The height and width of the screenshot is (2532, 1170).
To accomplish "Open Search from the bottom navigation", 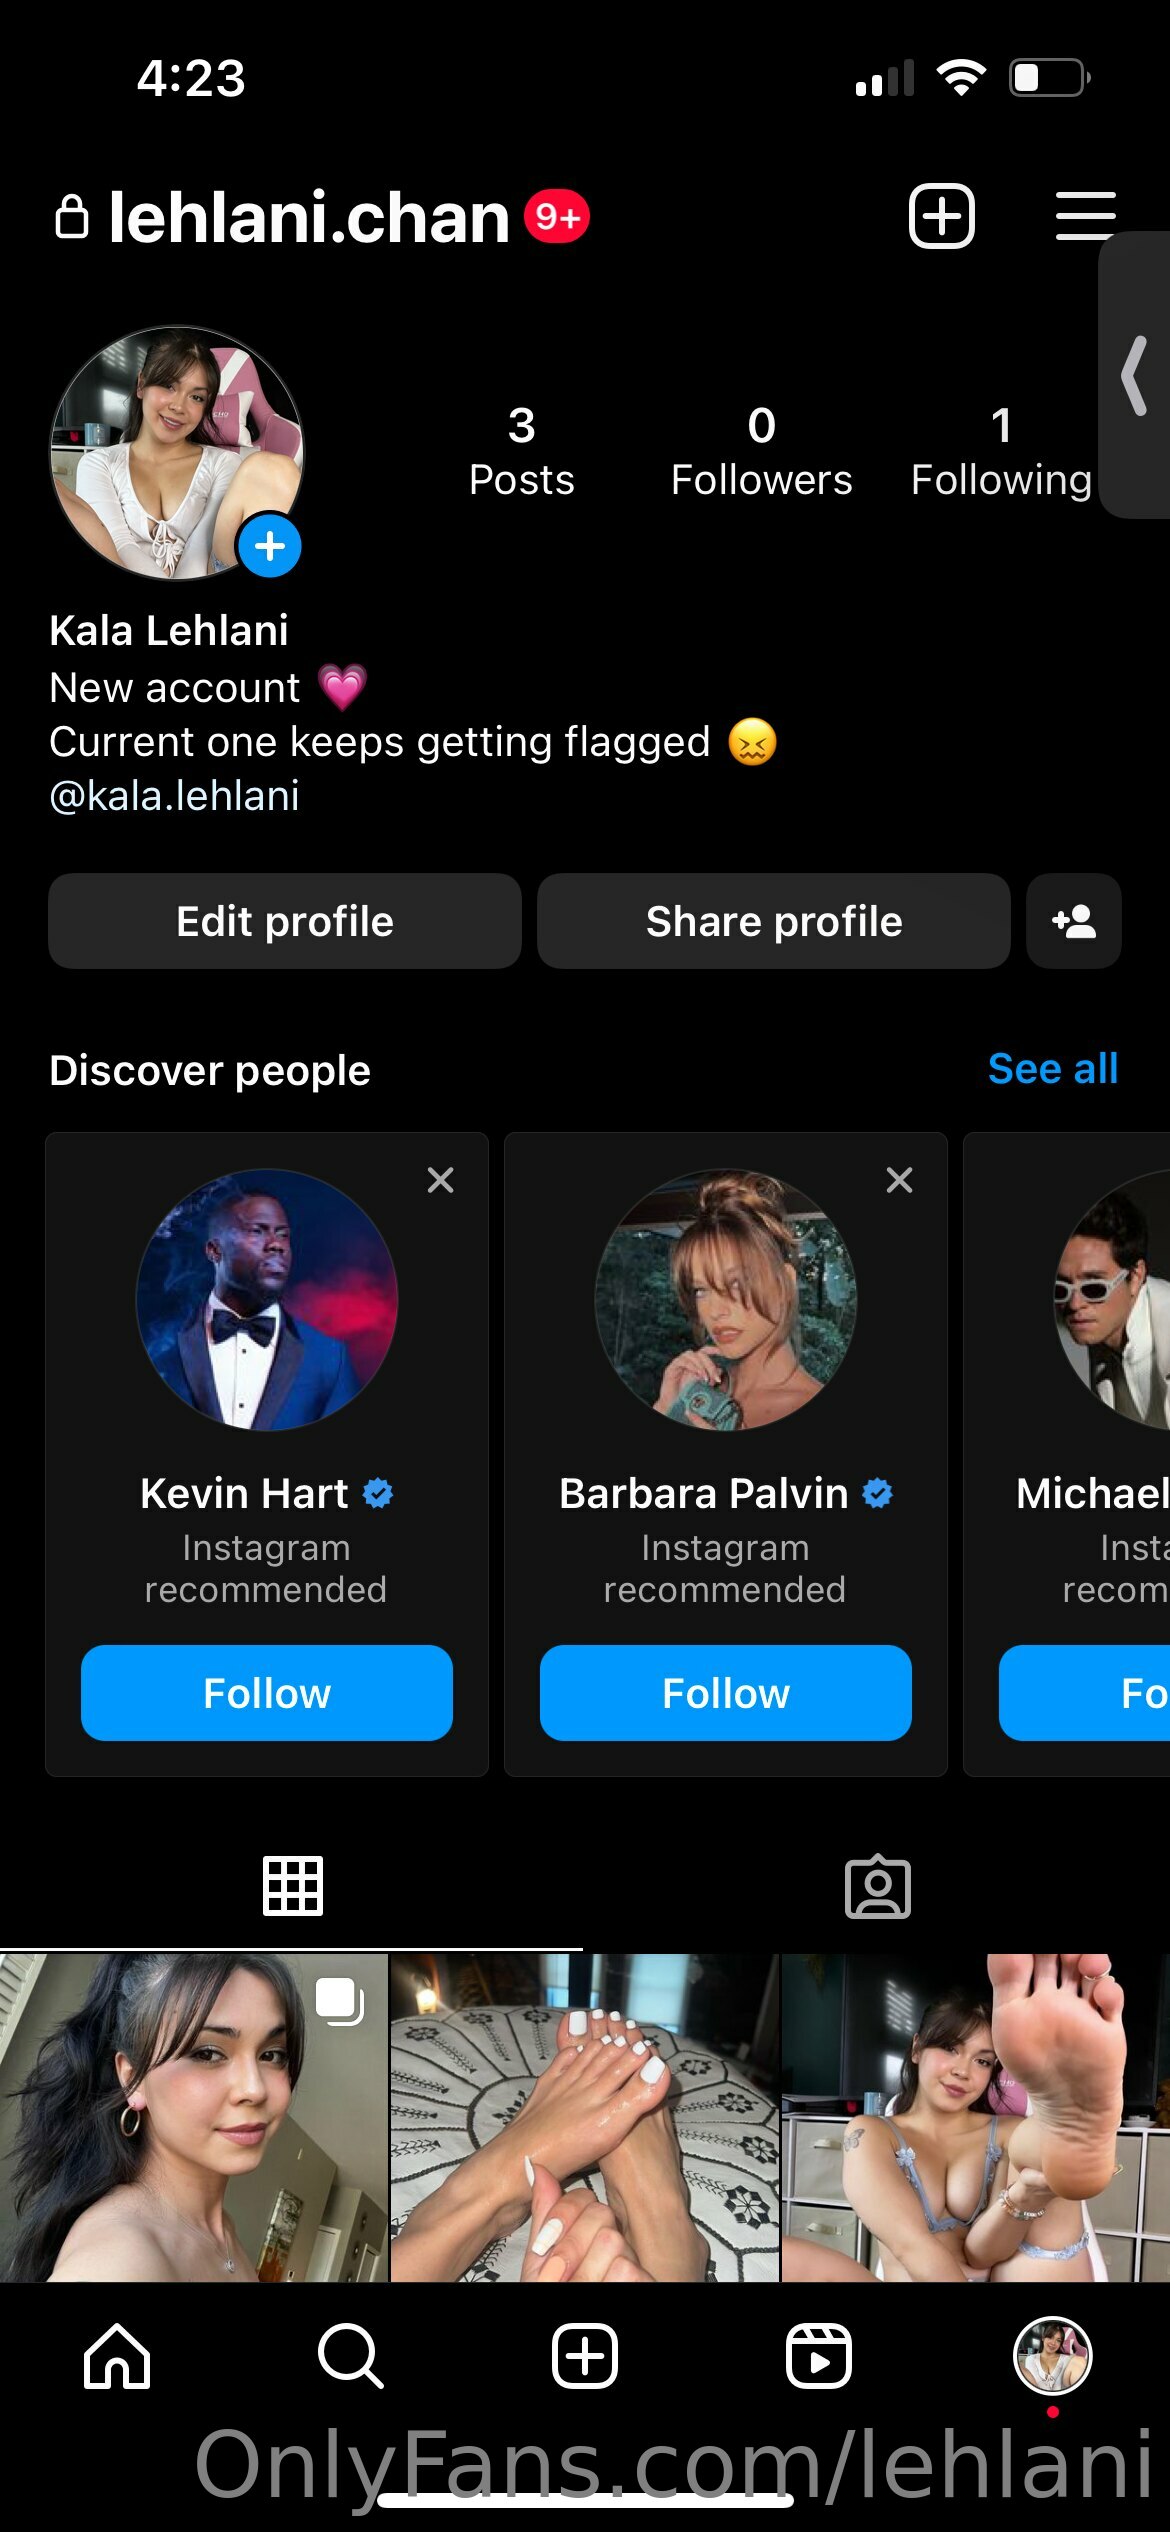I will 350,2356.
